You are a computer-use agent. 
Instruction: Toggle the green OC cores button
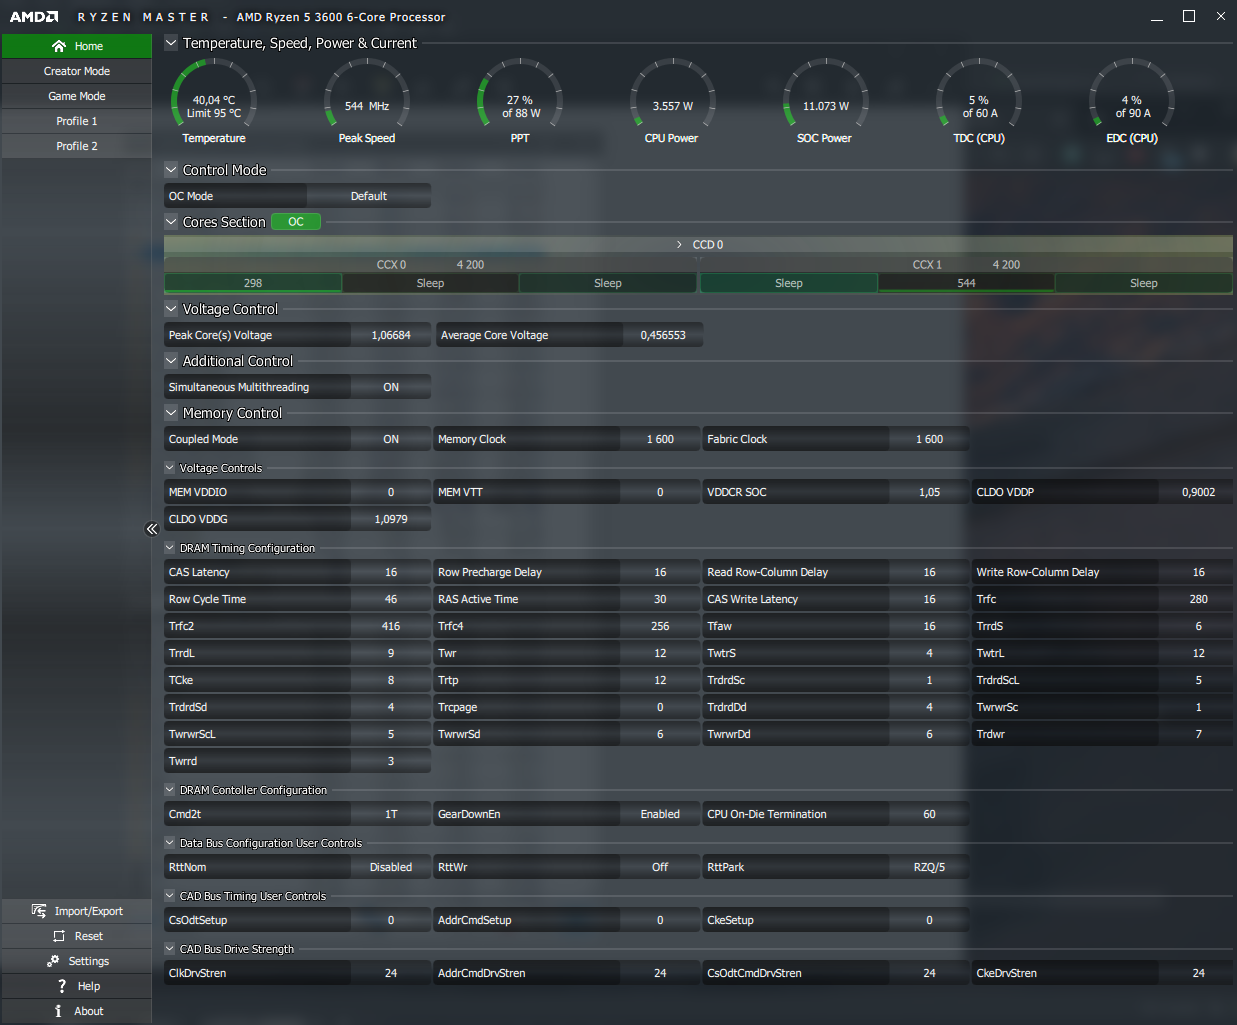pyautogui.click(x=296, y=222)
